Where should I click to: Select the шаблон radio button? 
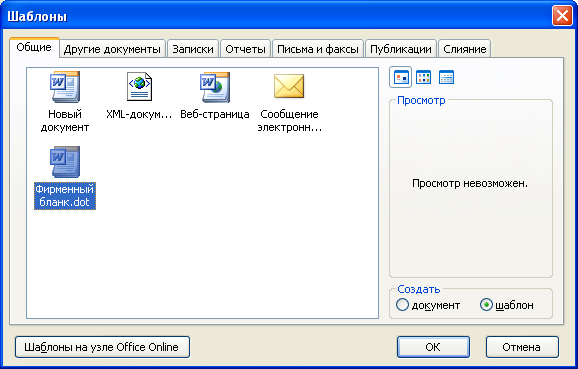[507, 305]
